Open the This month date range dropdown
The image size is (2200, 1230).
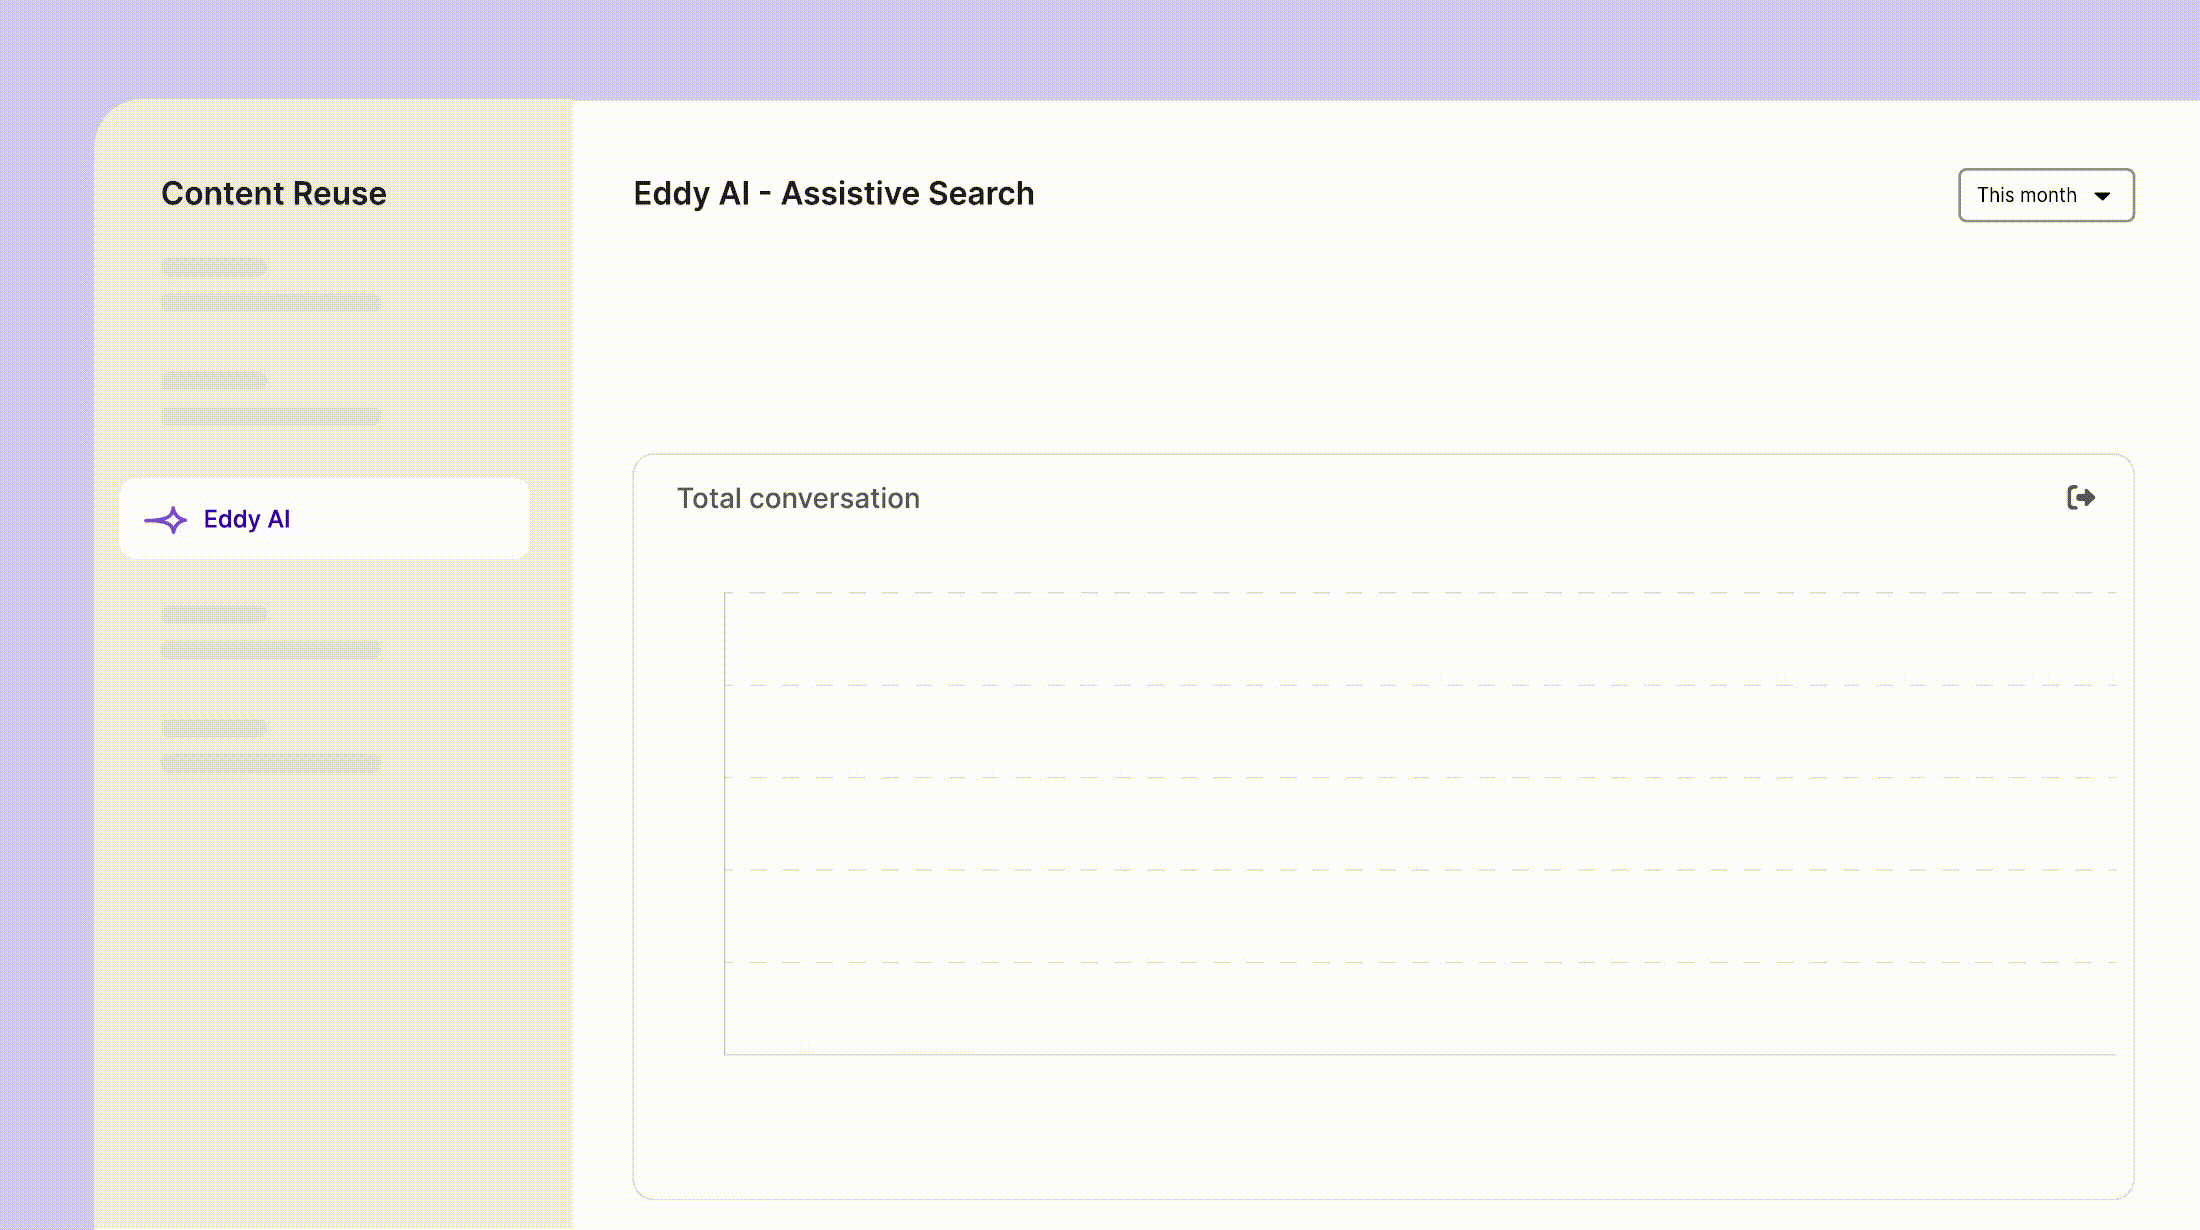click(x=2046, y=195)
